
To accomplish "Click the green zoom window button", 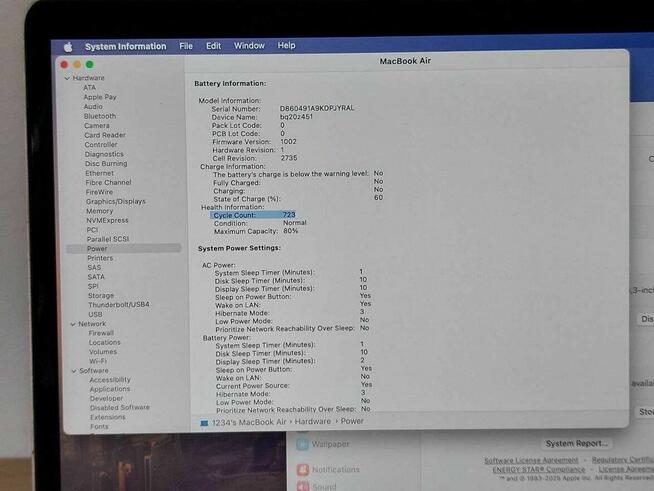I will [89, 64].
